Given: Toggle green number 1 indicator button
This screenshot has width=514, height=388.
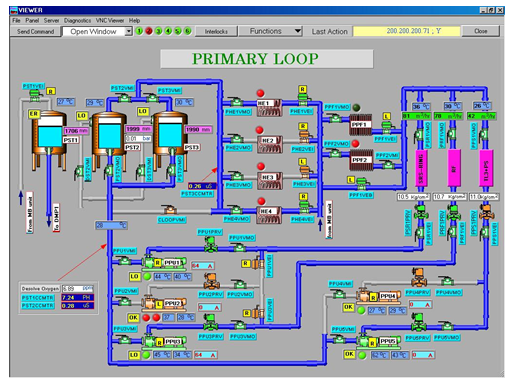Looking at the screenshot, I should pyautogui.click(x=139, y=31).
